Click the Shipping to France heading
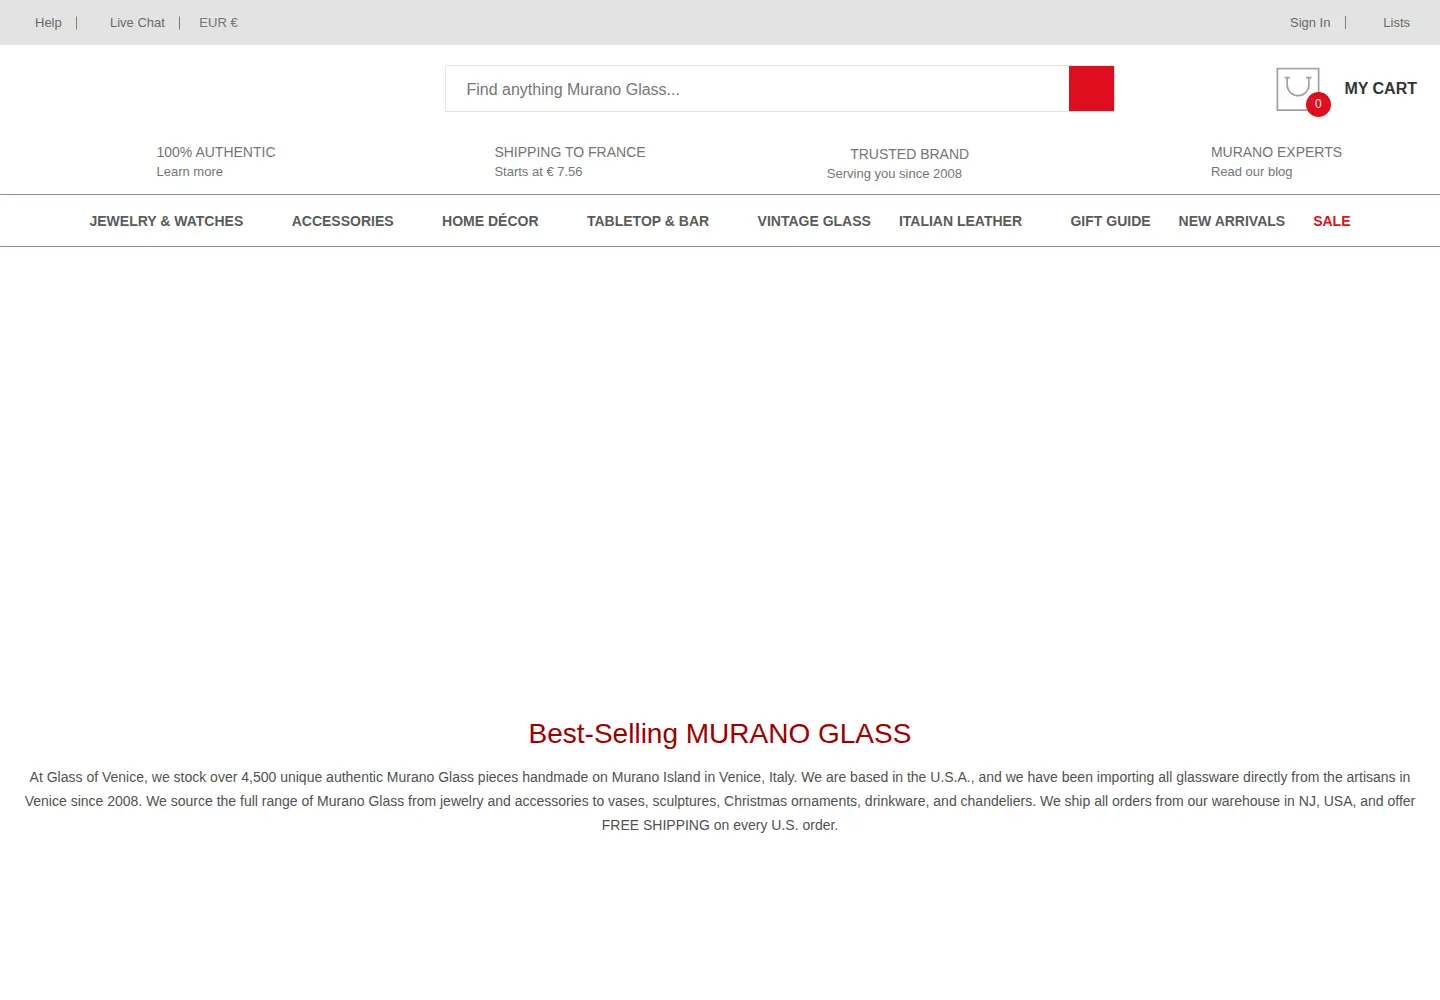This screenshot has width=1440, height=1000. coord(570,152)
